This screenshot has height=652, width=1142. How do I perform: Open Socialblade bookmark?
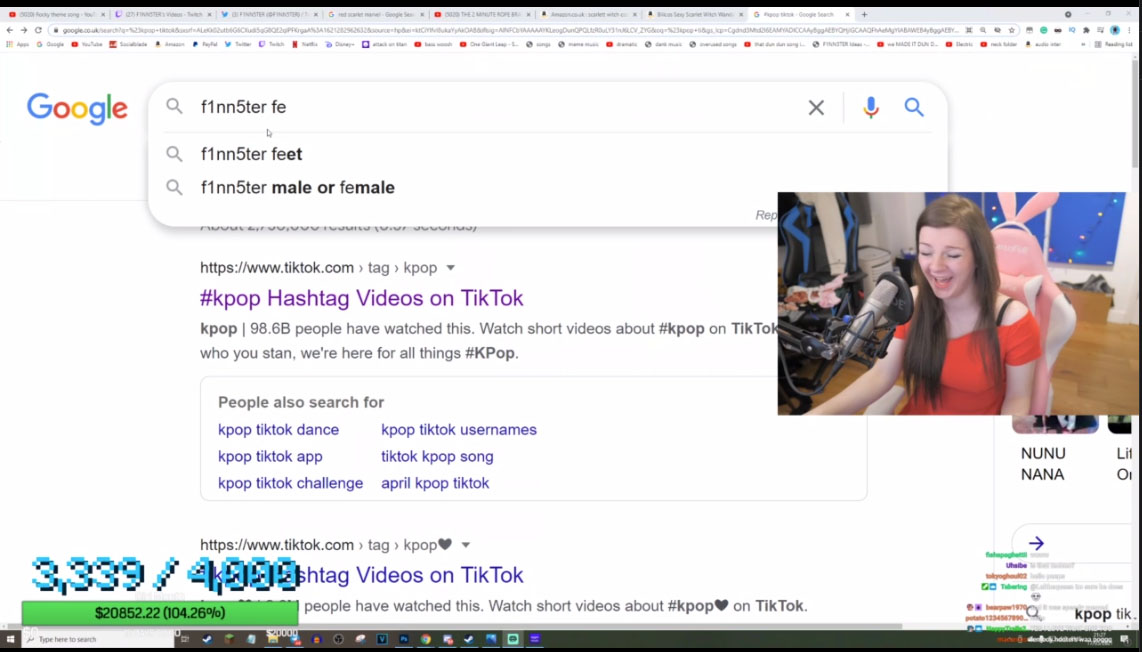[128, 44]
